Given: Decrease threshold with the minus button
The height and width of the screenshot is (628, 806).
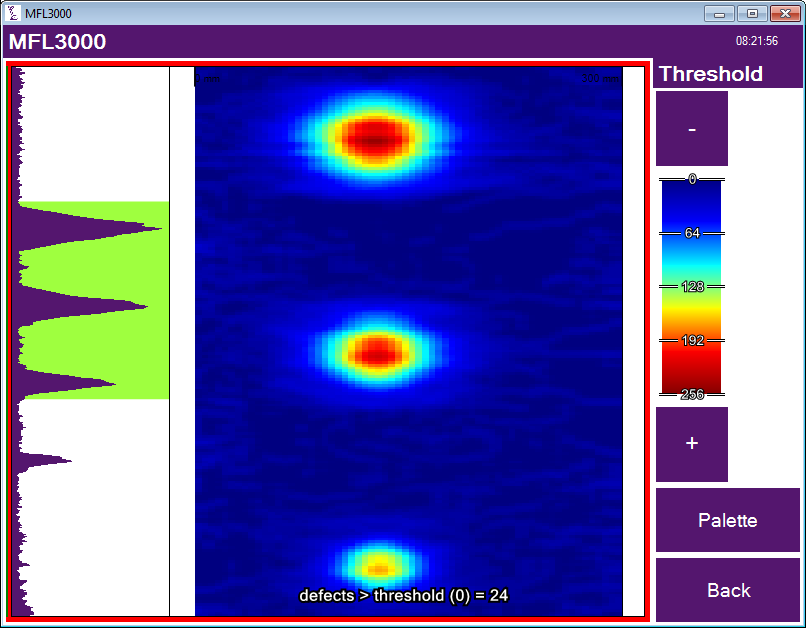Looking at the screenshot, I should [x=692, y=129].
